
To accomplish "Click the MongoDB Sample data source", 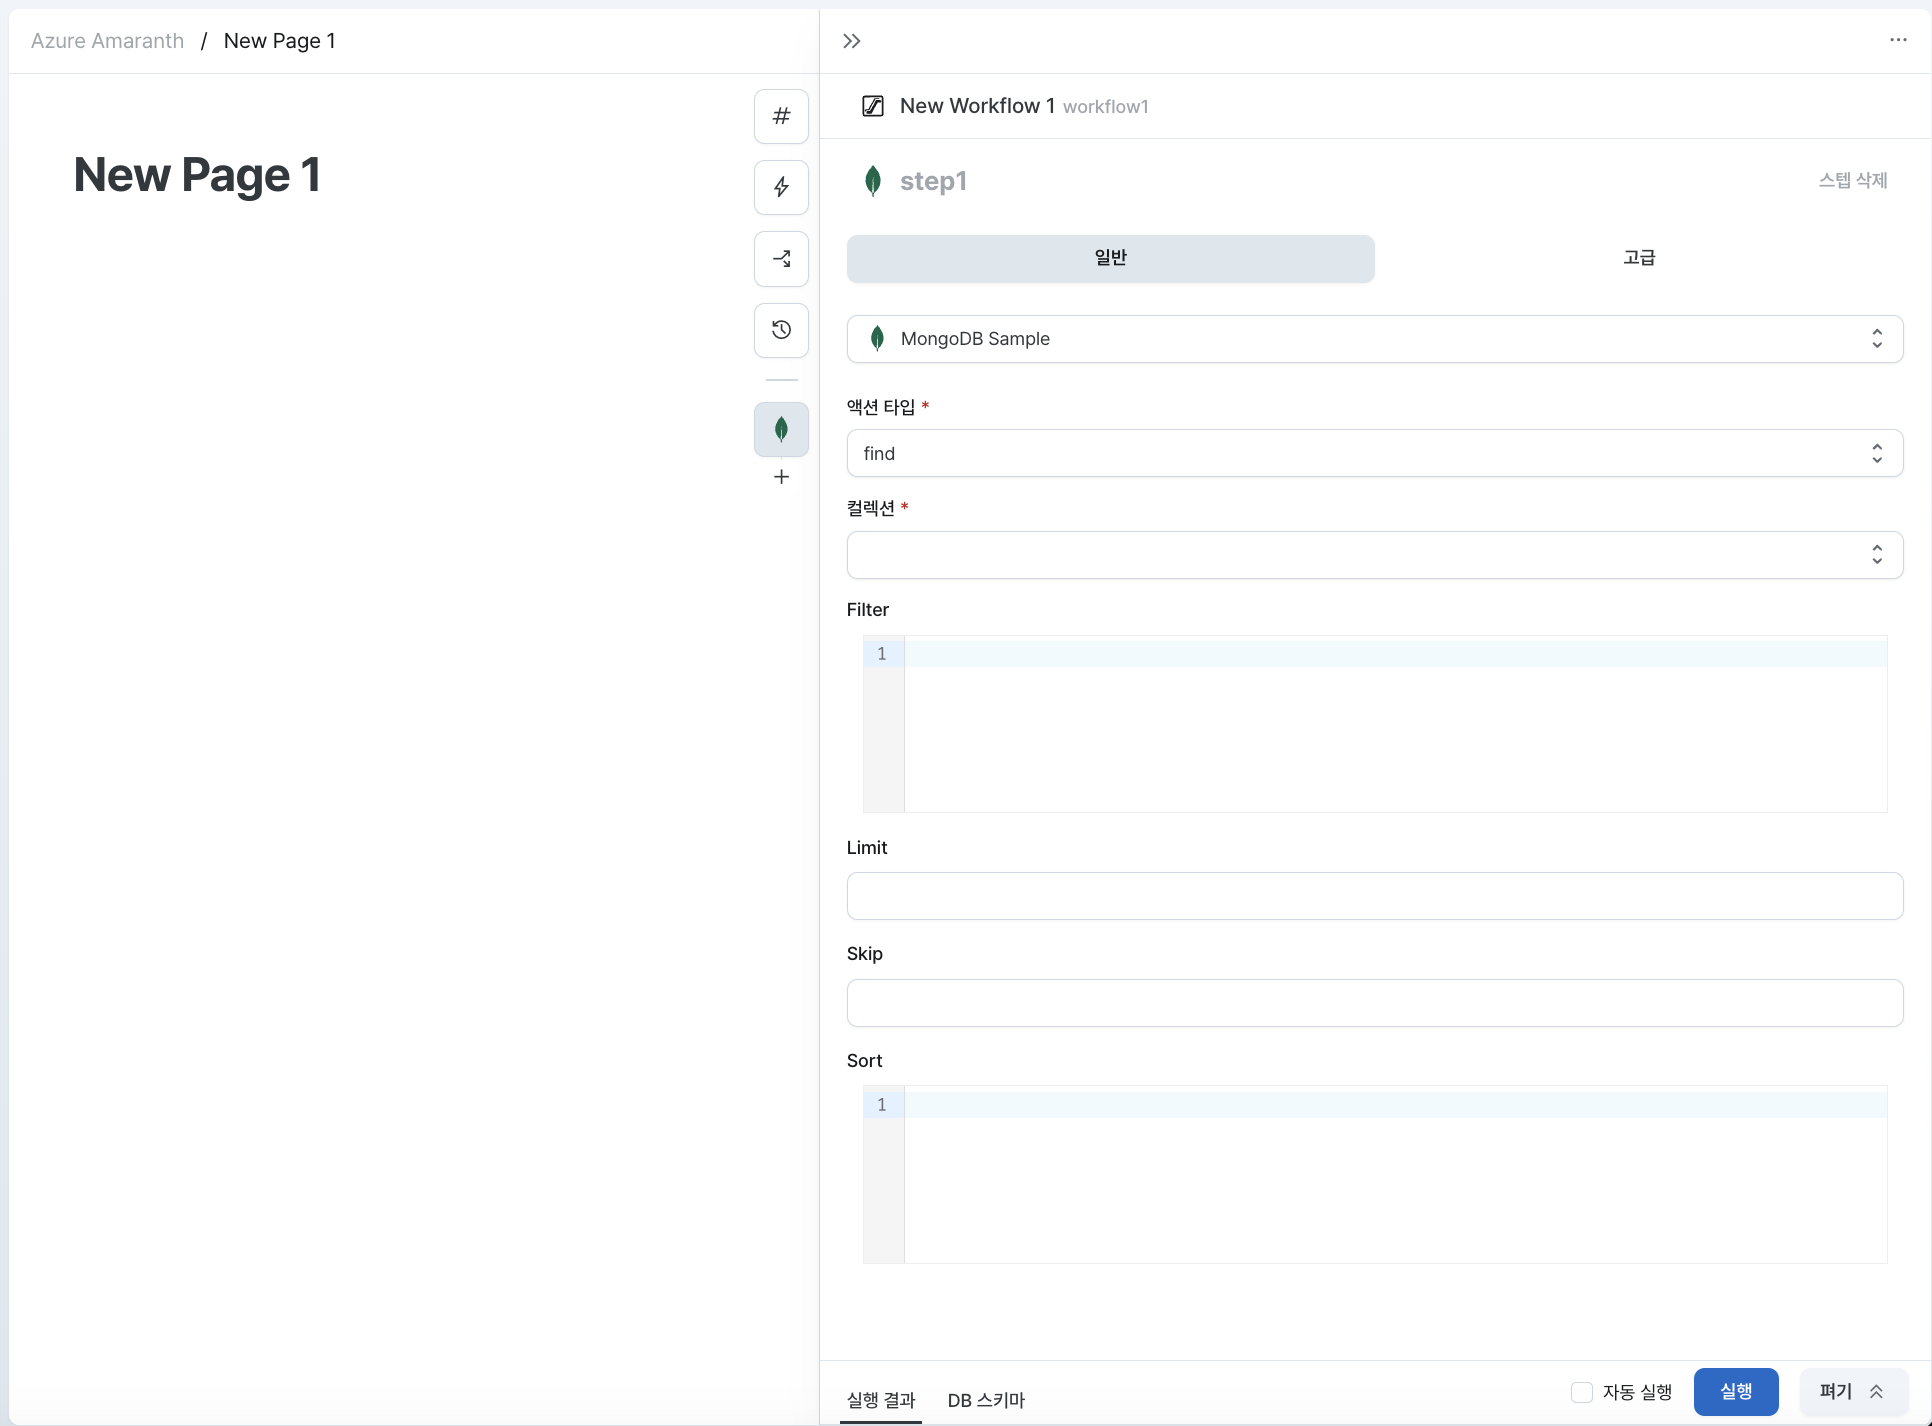I will (x=1372, y=339).
